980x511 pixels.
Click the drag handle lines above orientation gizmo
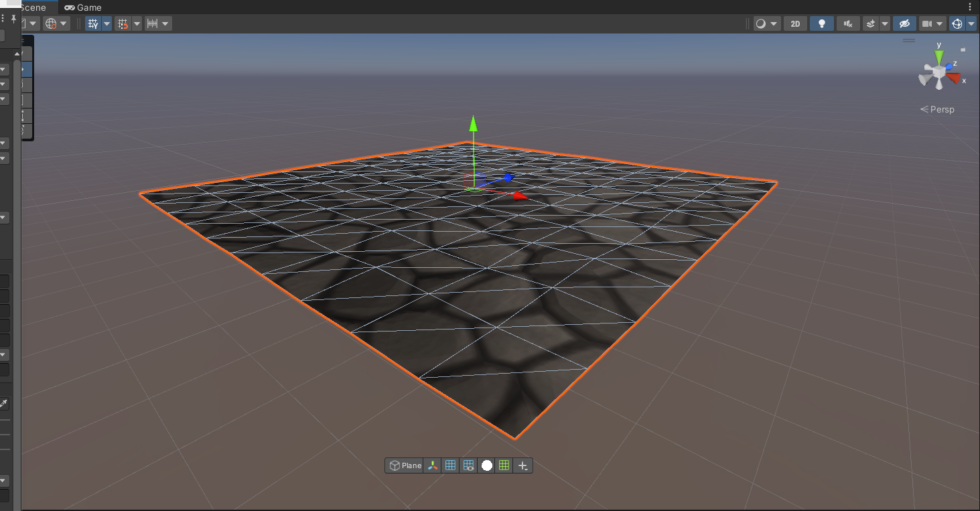click(909, 41)
